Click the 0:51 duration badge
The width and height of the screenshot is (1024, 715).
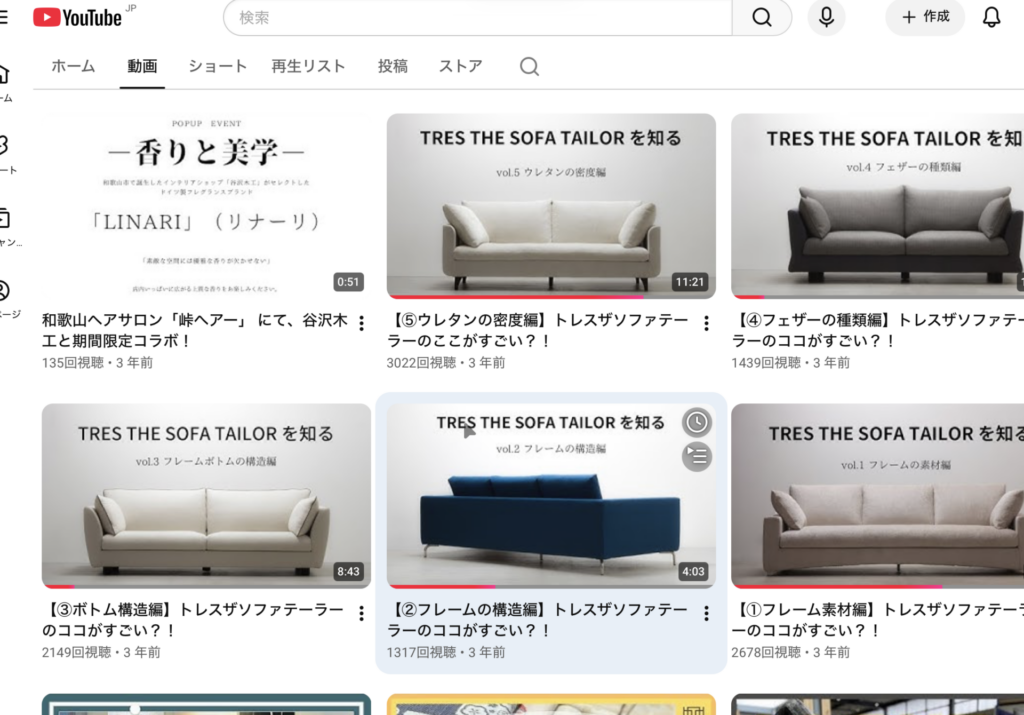tap(348, 282)
